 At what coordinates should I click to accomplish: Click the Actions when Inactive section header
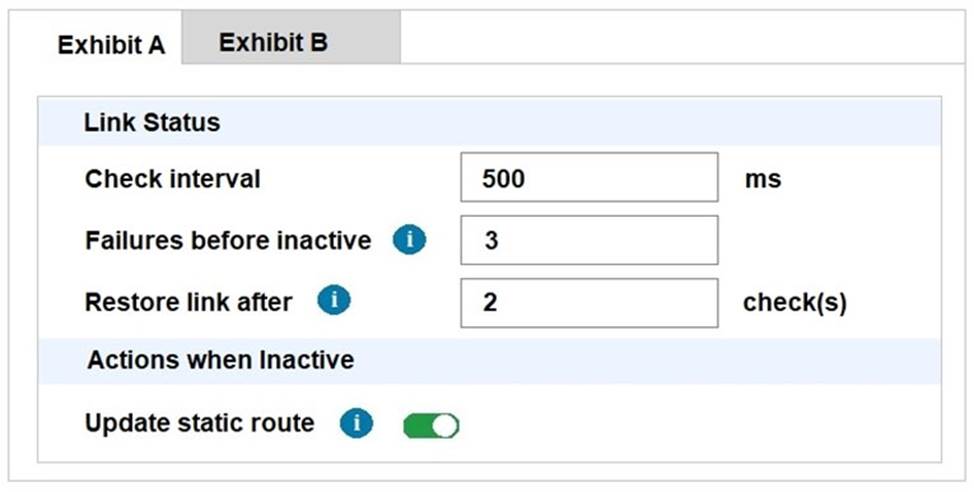pyautogui.click(x=220, y=359)
